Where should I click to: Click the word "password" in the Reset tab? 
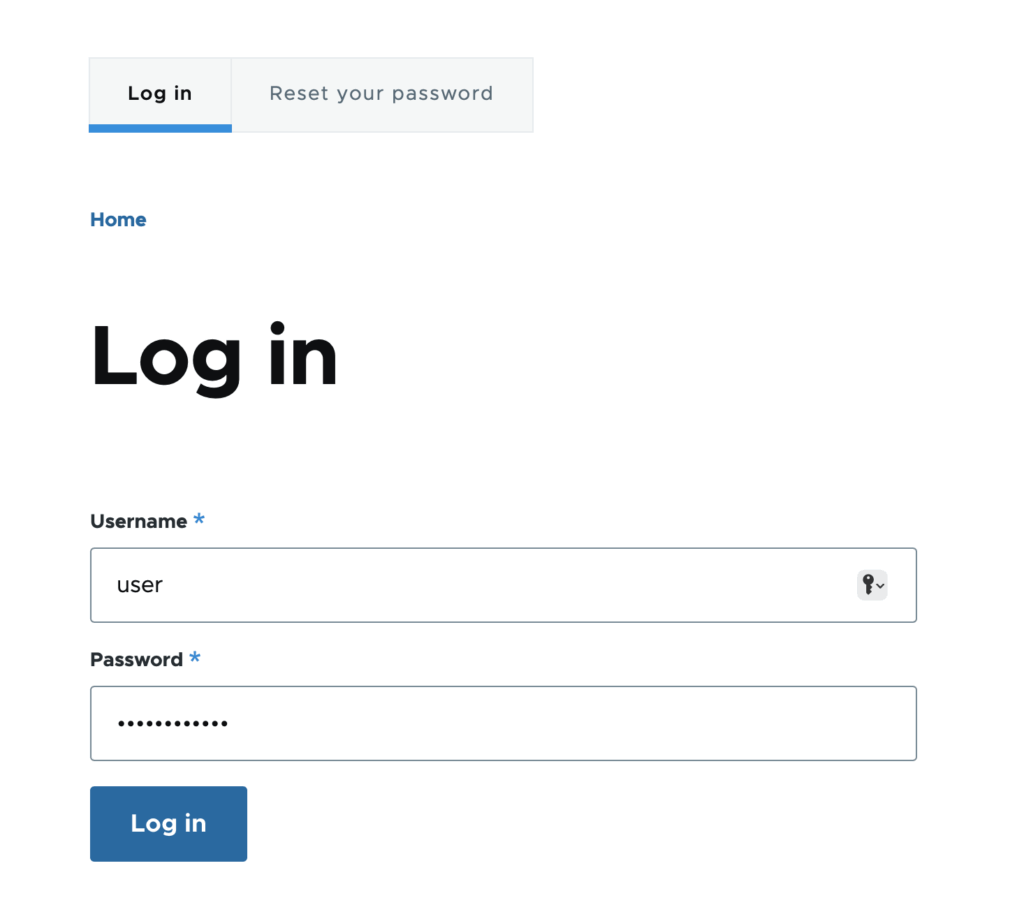[x=442, y=94]
